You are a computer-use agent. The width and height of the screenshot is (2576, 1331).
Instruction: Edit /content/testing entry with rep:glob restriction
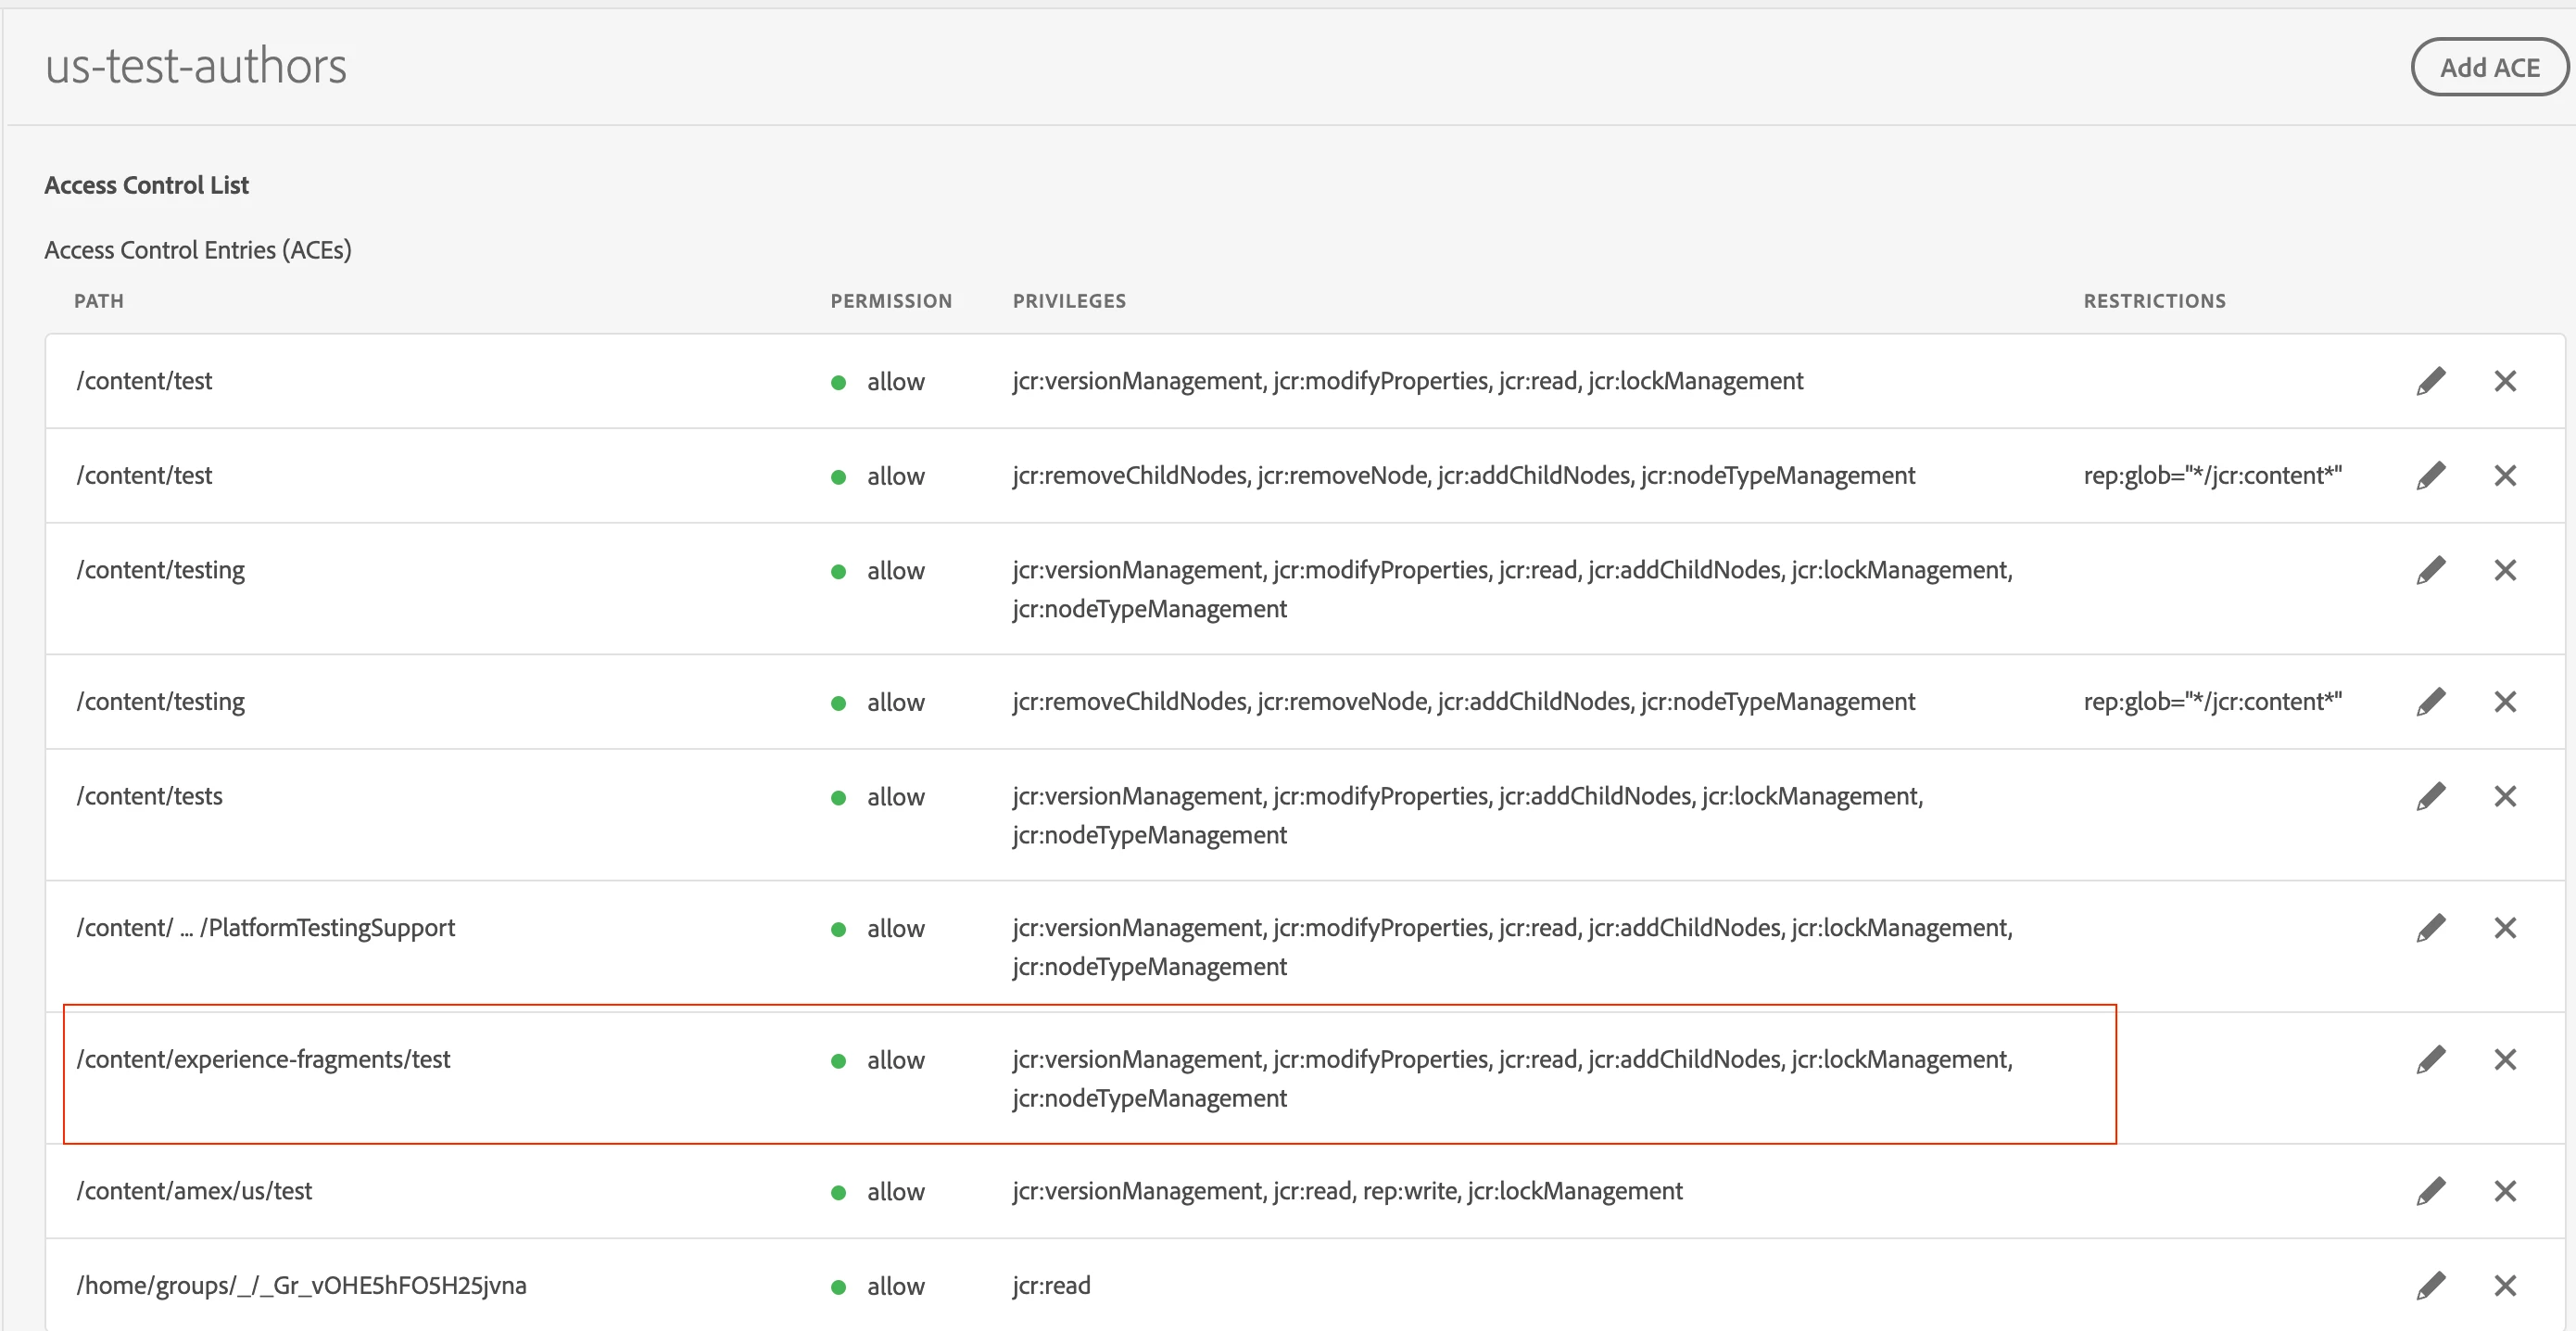coord(2431,702)
